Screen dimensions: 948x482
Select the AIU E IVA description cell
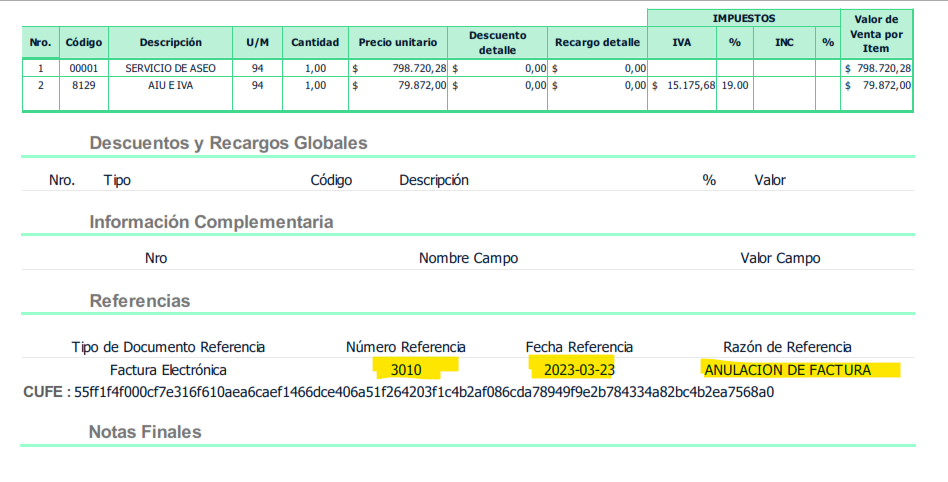pyautogui.click(x=170, y=86)
